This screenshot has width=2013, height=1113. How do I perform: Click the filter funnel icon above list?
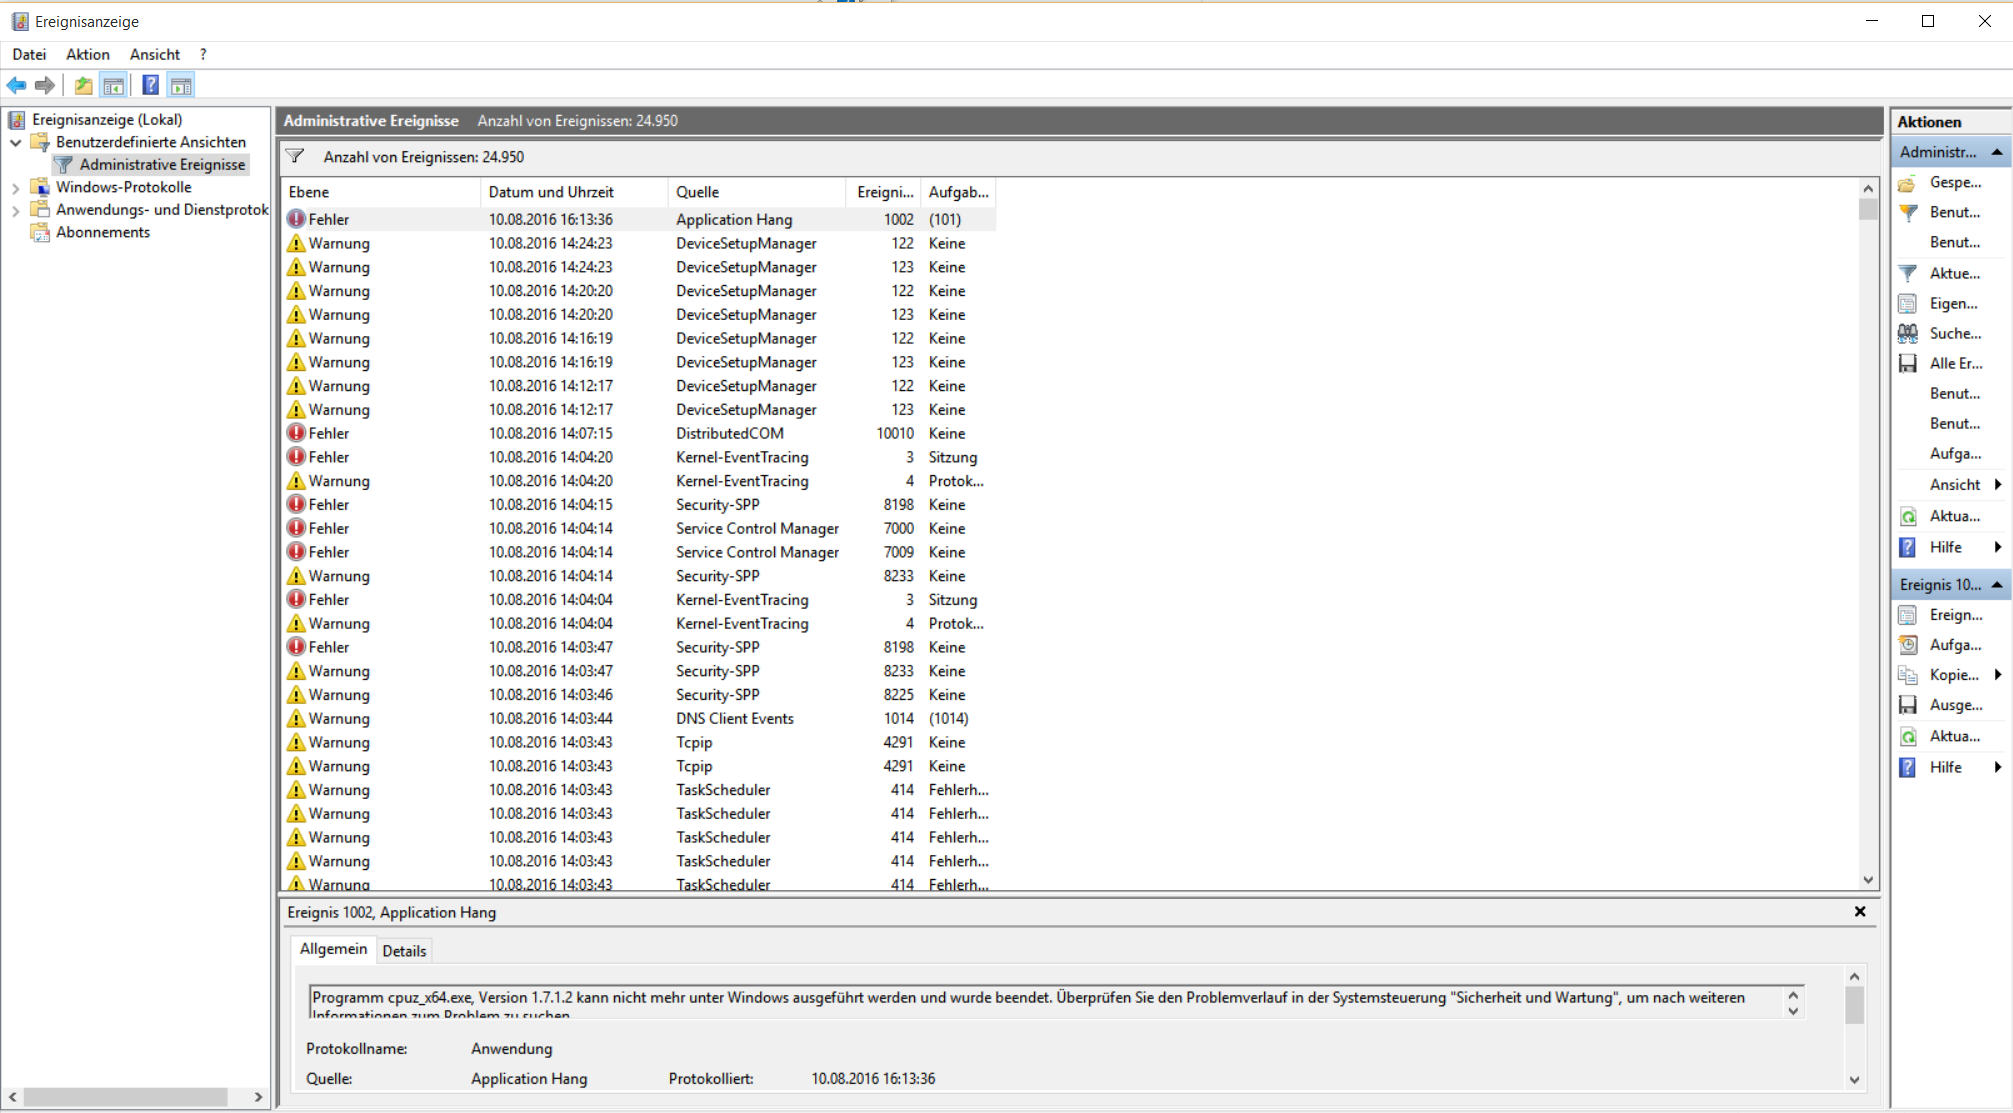(295, 156)
